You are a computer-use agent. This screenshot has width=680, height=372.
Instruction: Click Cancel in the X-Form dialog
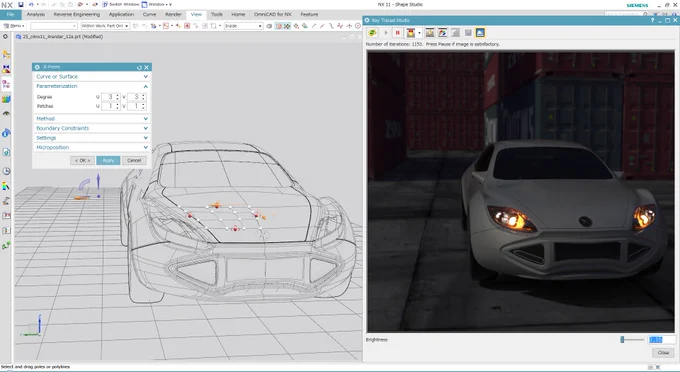(134, 160)
